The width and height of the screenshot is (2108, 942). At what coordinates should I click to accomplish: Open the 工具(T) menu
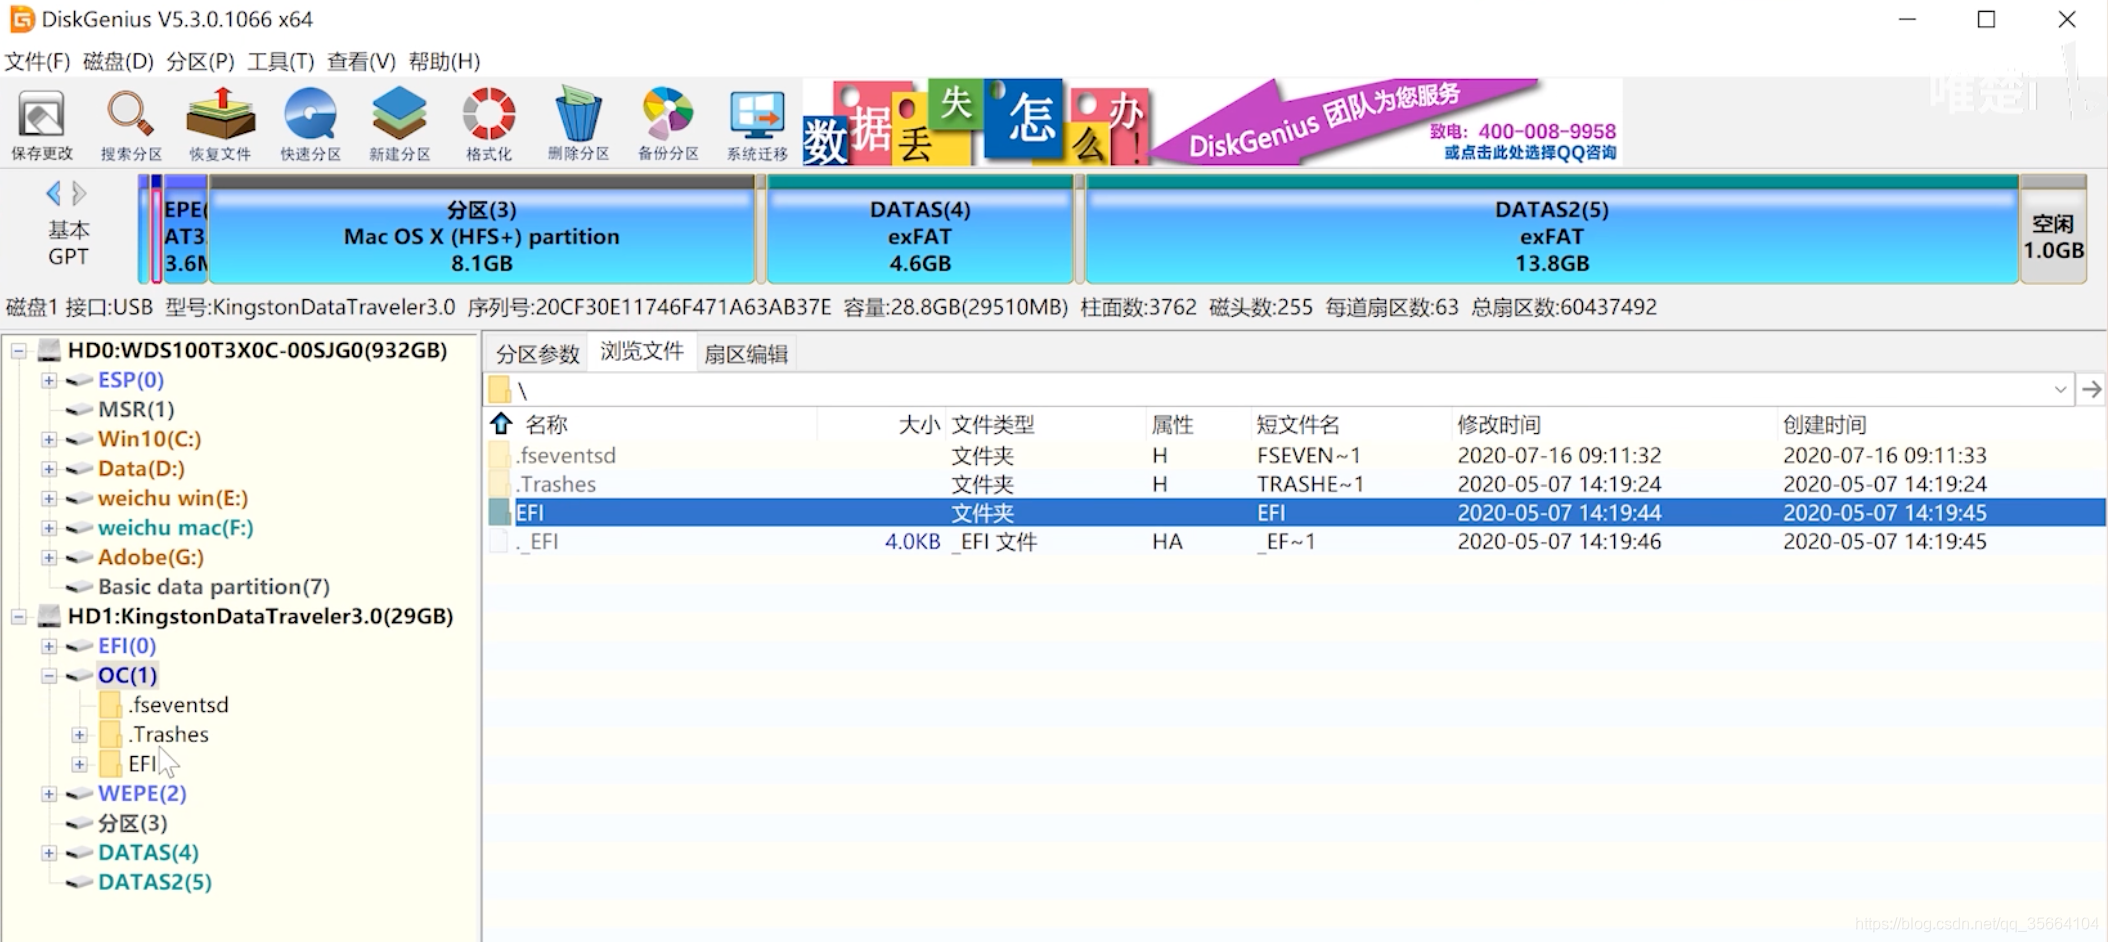tap(280, 61)
